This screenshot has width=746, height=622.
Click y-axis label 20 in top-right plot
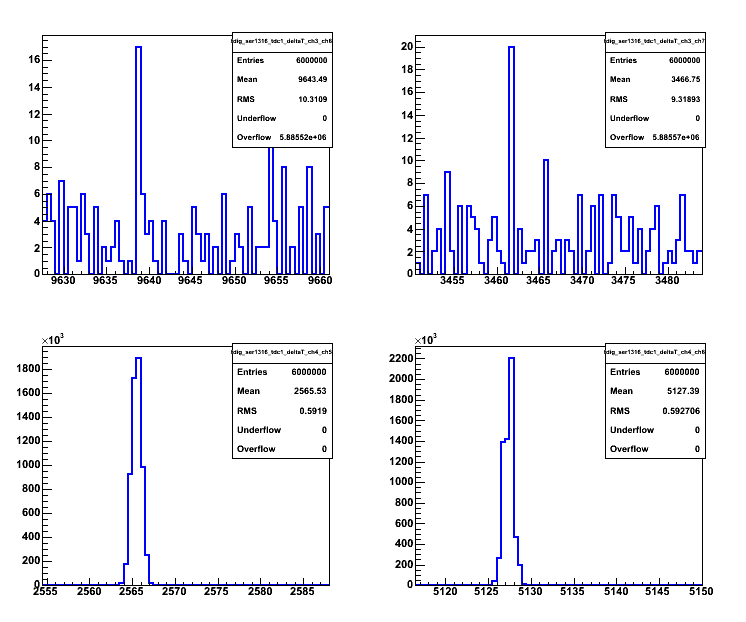point(407,47)
